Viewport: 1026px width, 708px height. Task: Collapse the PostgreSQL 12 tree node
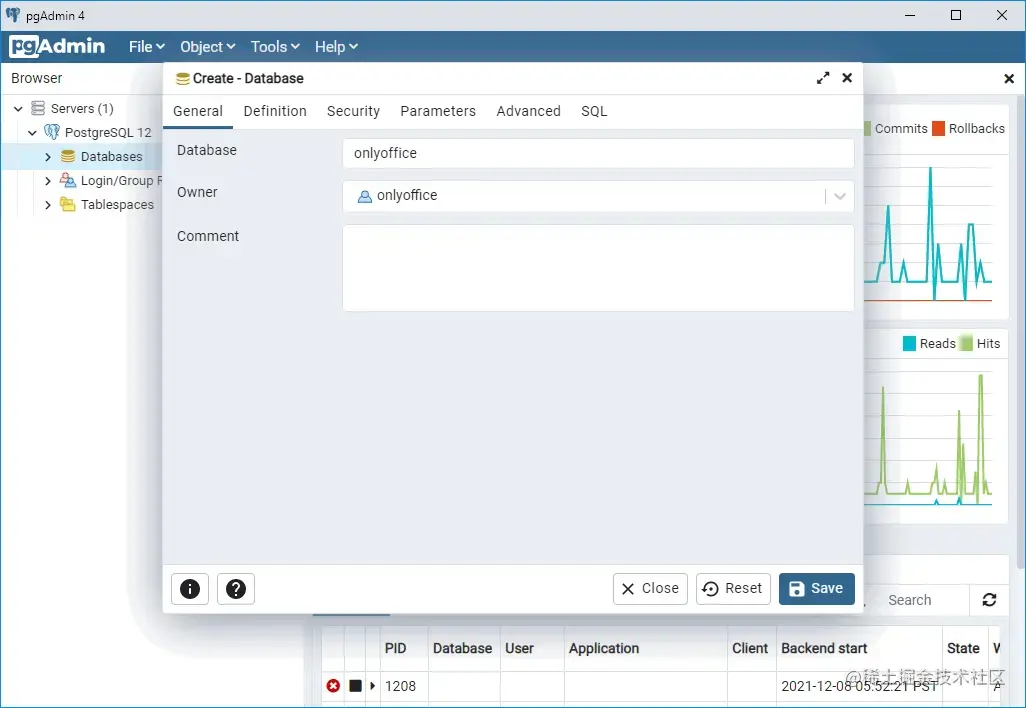tap(32, 133)
